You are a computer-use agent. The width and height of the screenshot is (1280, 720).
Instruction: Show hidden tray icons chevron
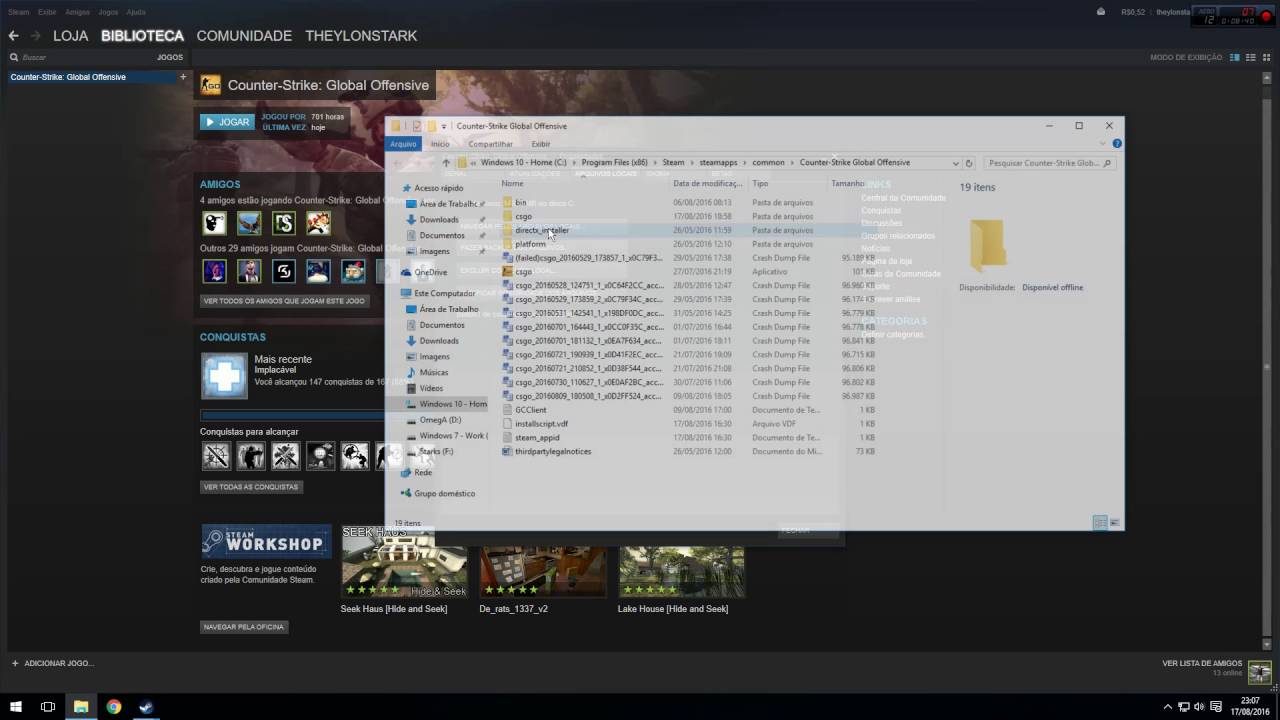pos(1166,707)
